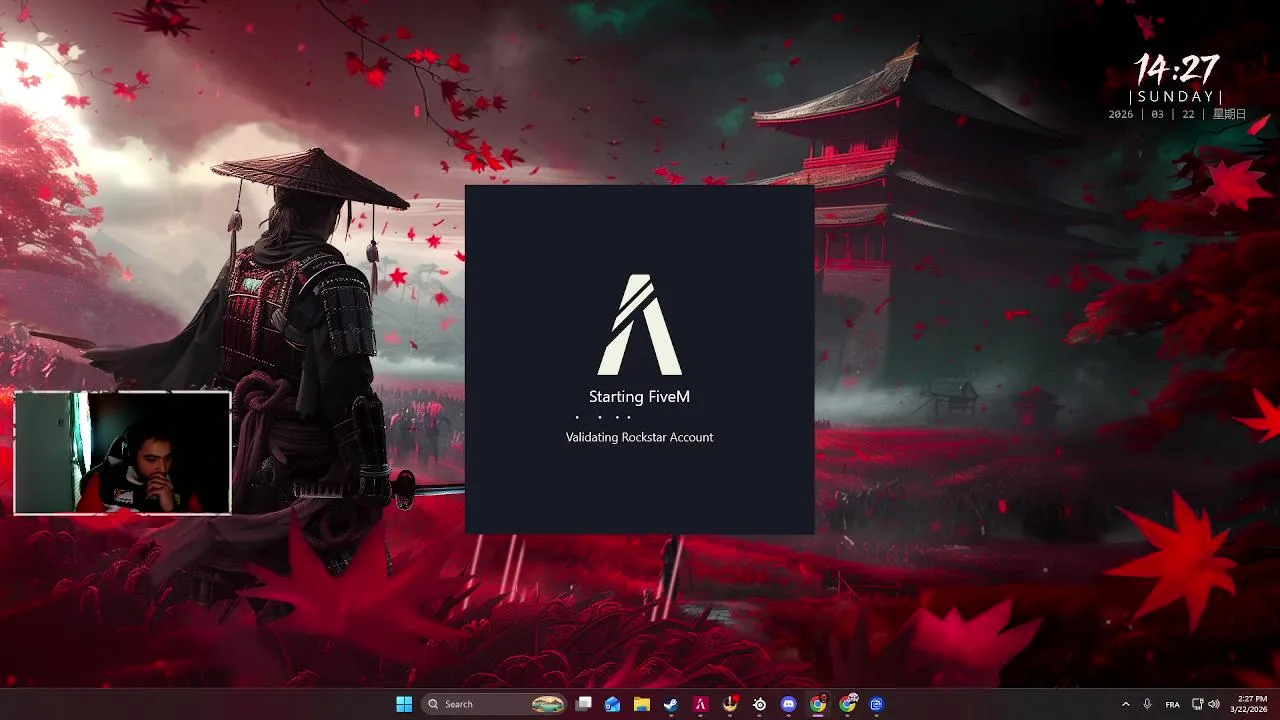Open Steam from the taskbar

pos(671,704)
